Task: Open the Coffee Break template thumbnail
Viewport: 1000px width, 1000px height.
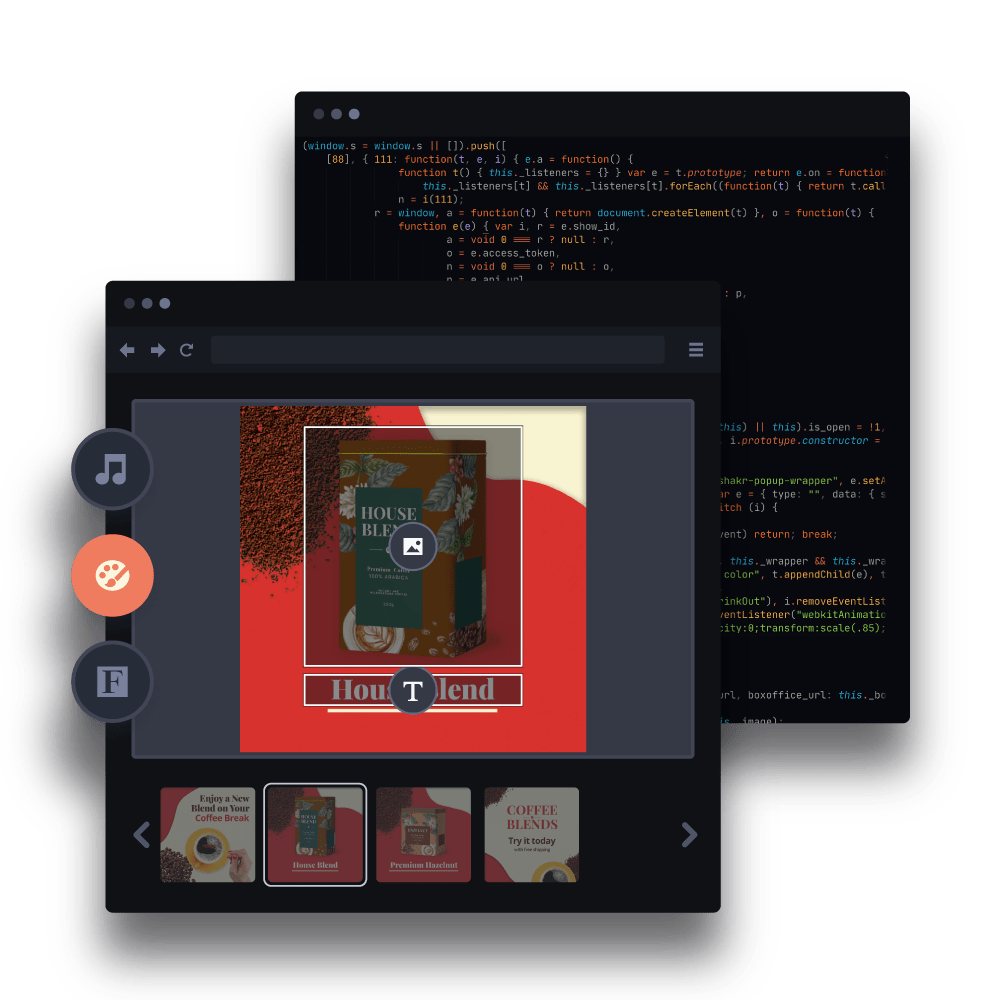Action: [208, 834]
